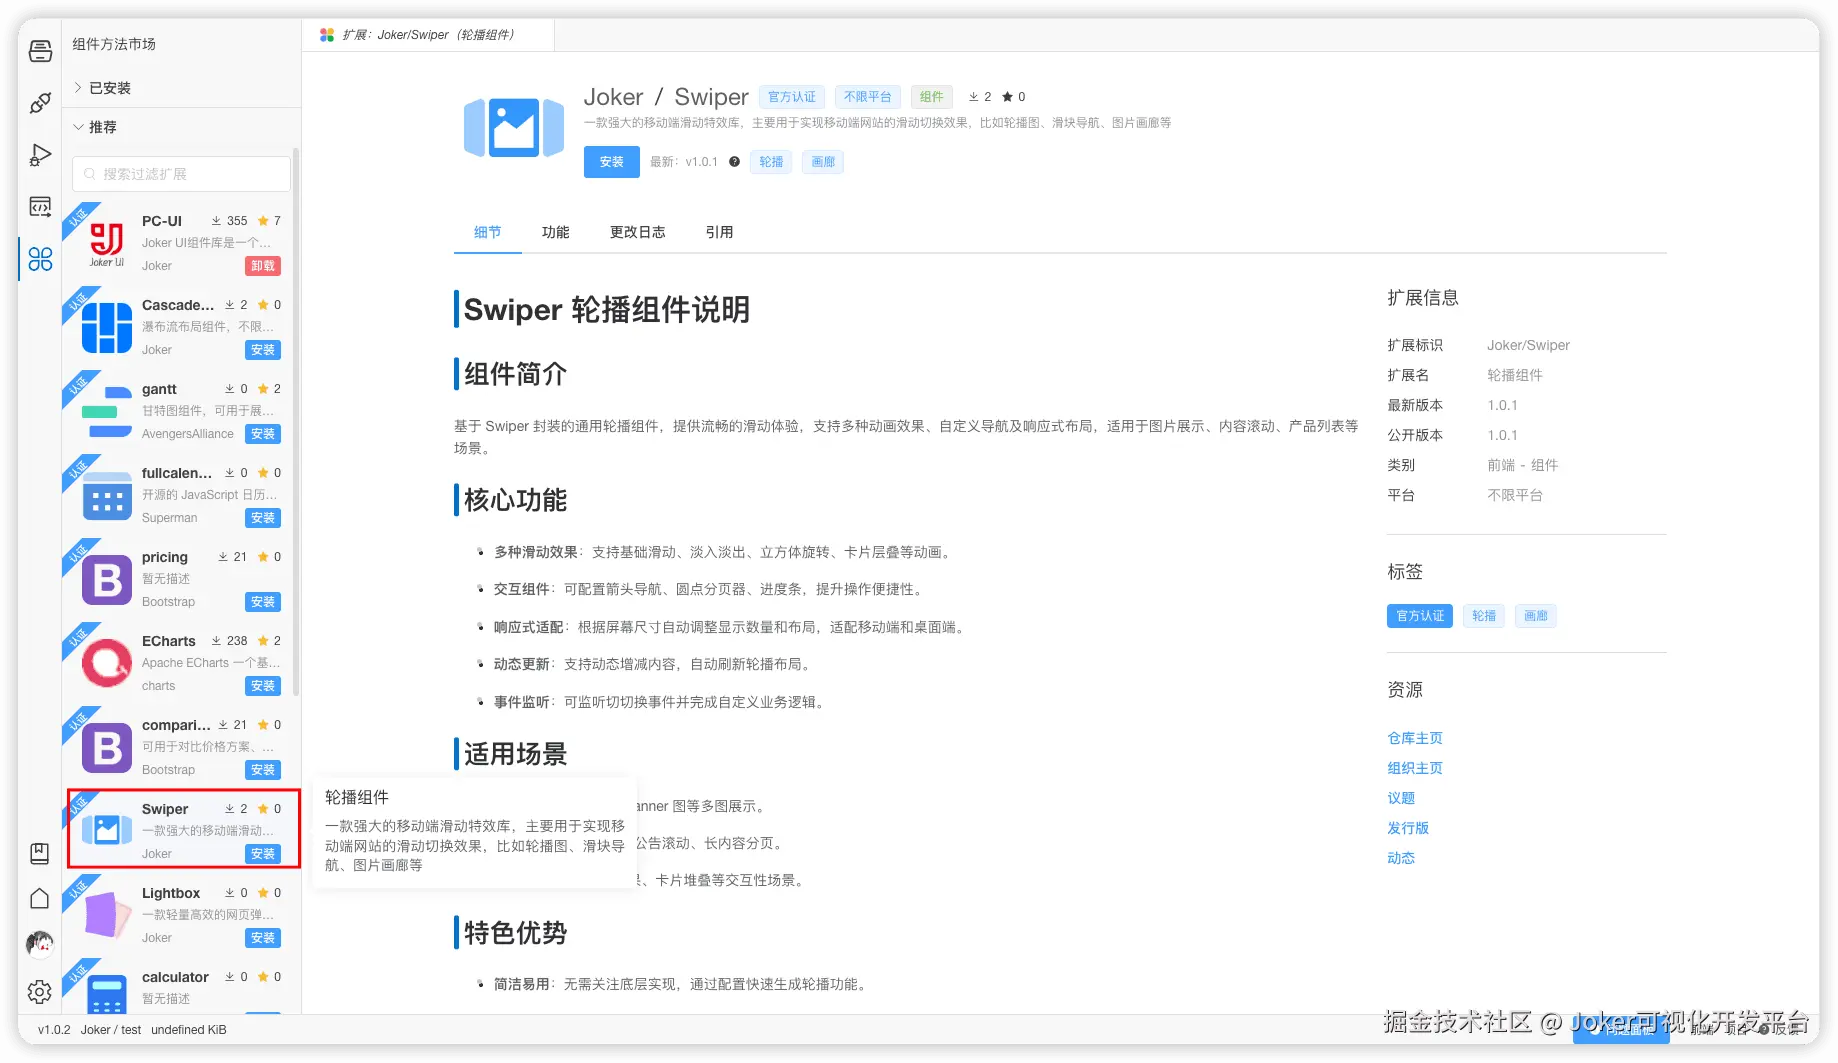
Task: Click the v1.0.2 version in status bar
Action: [54, 1030]
